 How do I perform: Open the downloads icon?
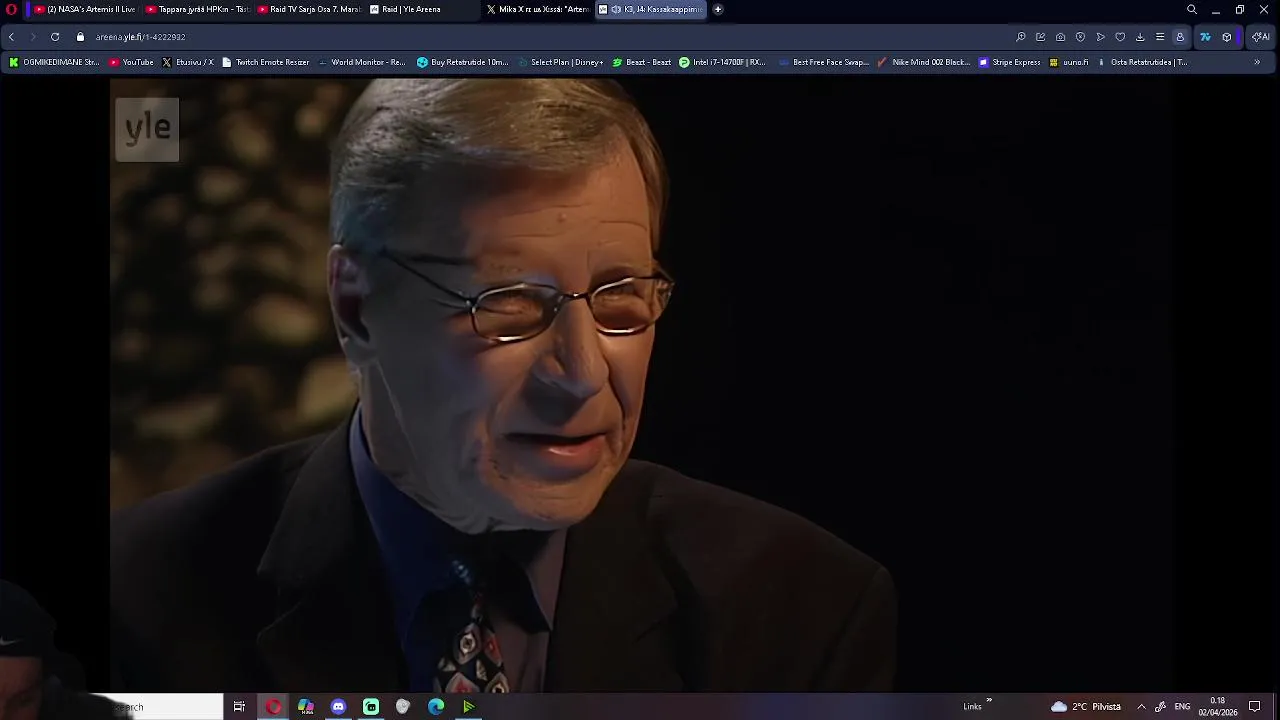click(1140, 37)
